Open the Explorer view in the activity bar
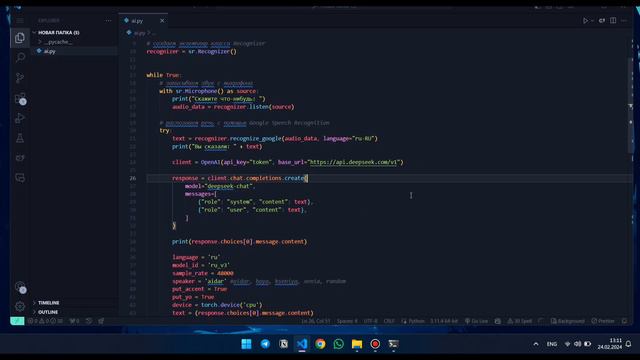 (20, 38)
